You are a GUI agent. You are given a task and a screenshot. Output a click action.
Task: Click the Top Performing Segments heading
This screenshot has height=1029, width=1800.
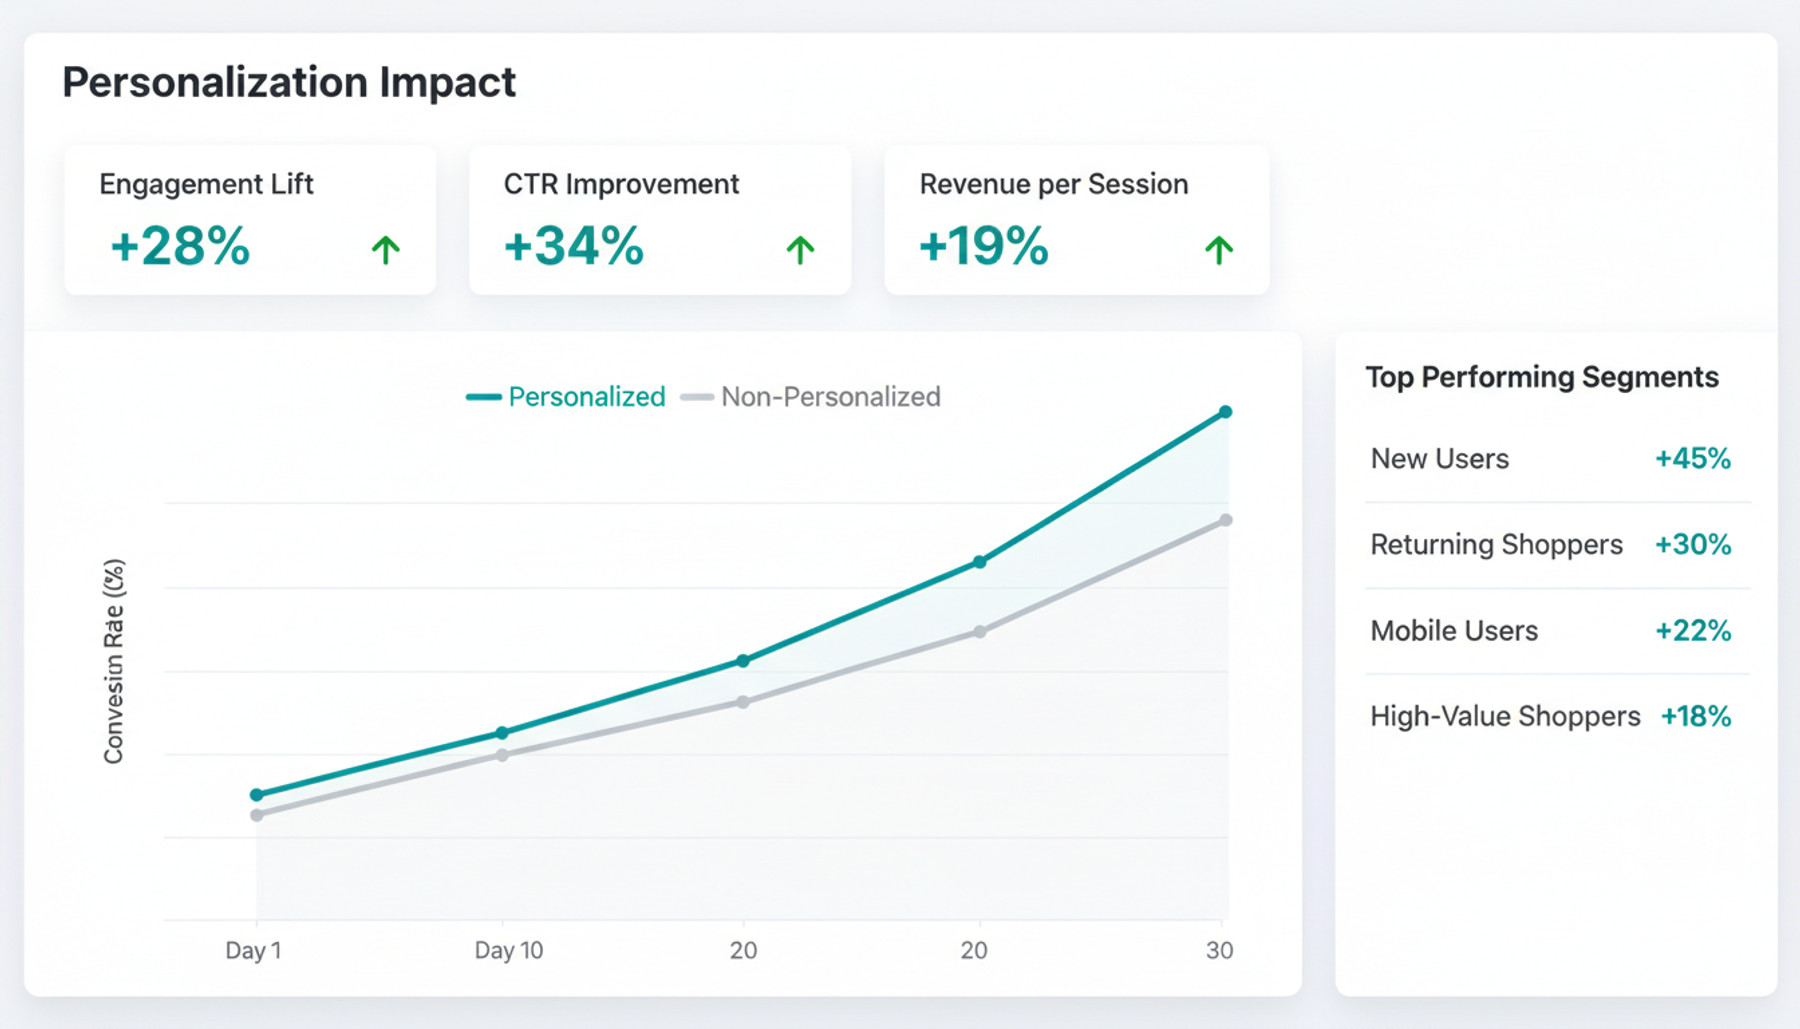pos(1542,377)
